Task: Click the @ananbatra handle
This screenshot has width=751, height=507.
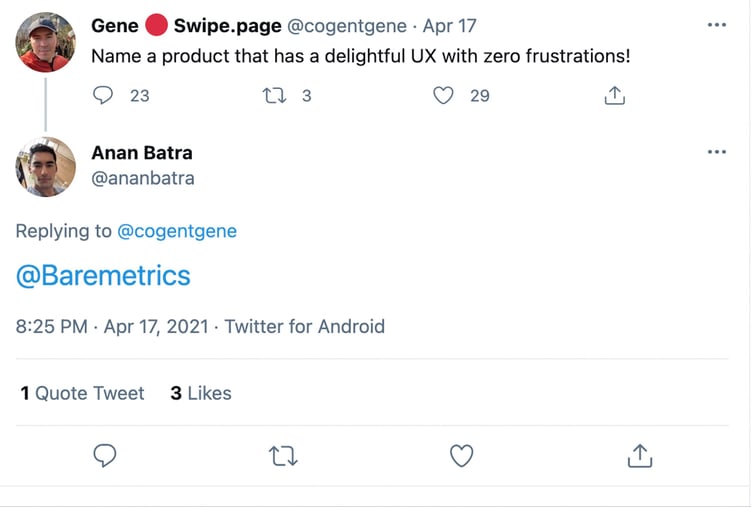Action: [x=142, y=178]
